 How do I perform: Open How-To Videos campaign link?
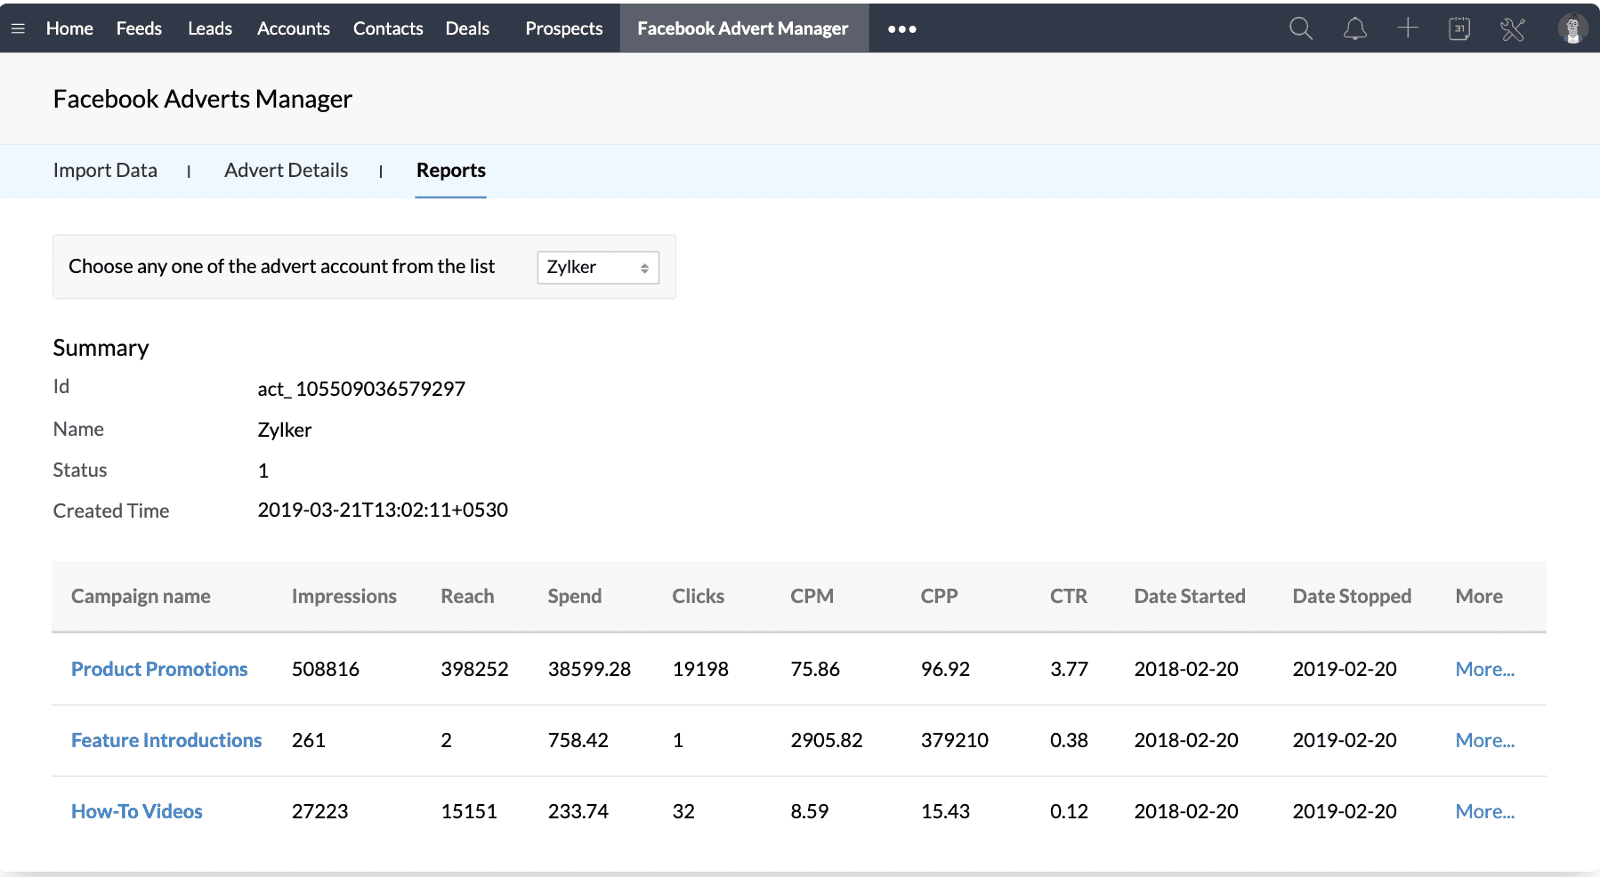(x=137, y=811)
